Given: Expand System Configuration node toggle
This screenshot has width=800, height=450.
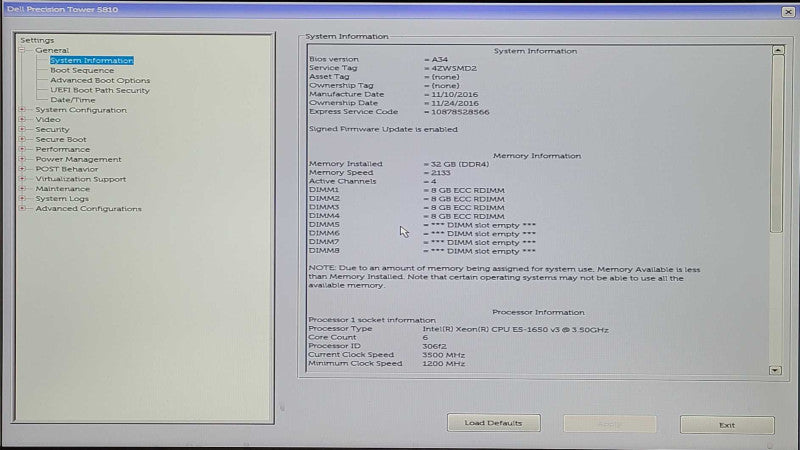Looking at the screenshot, I should pyautogui.click(x=22, y=110).
